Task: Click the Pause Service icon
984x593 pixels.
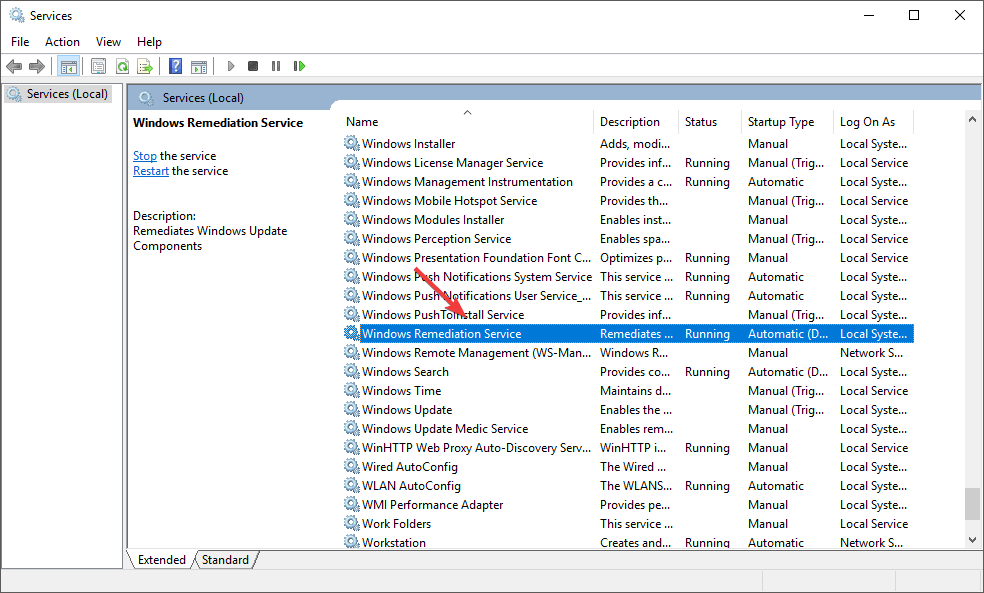Action: click(275, 66)
